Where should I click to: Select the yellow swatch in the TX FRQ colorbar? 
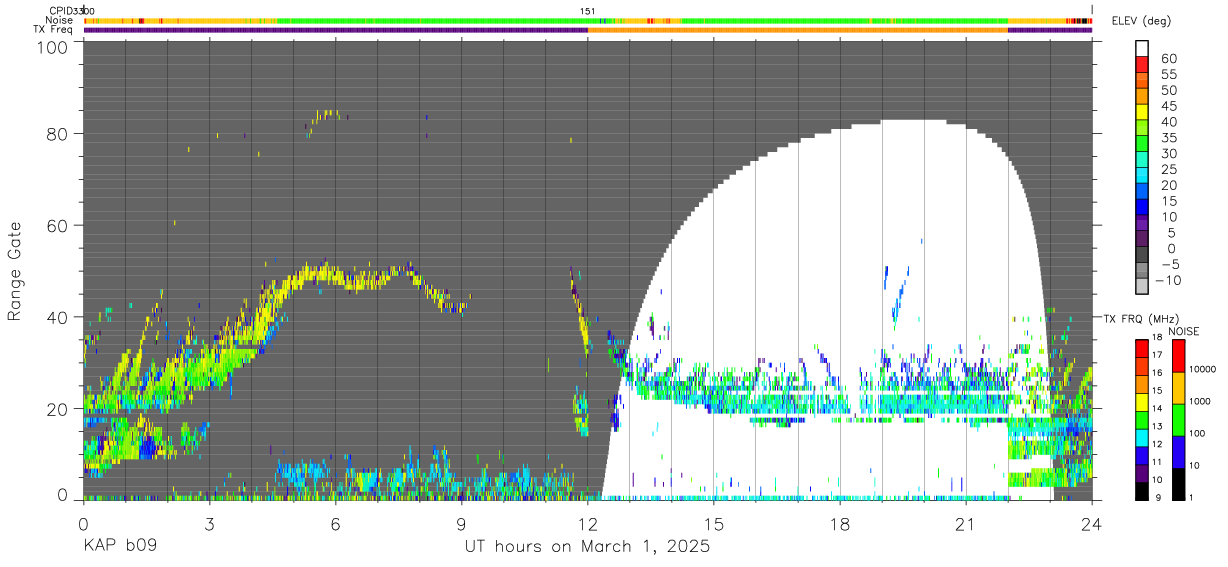(1142, 402)
